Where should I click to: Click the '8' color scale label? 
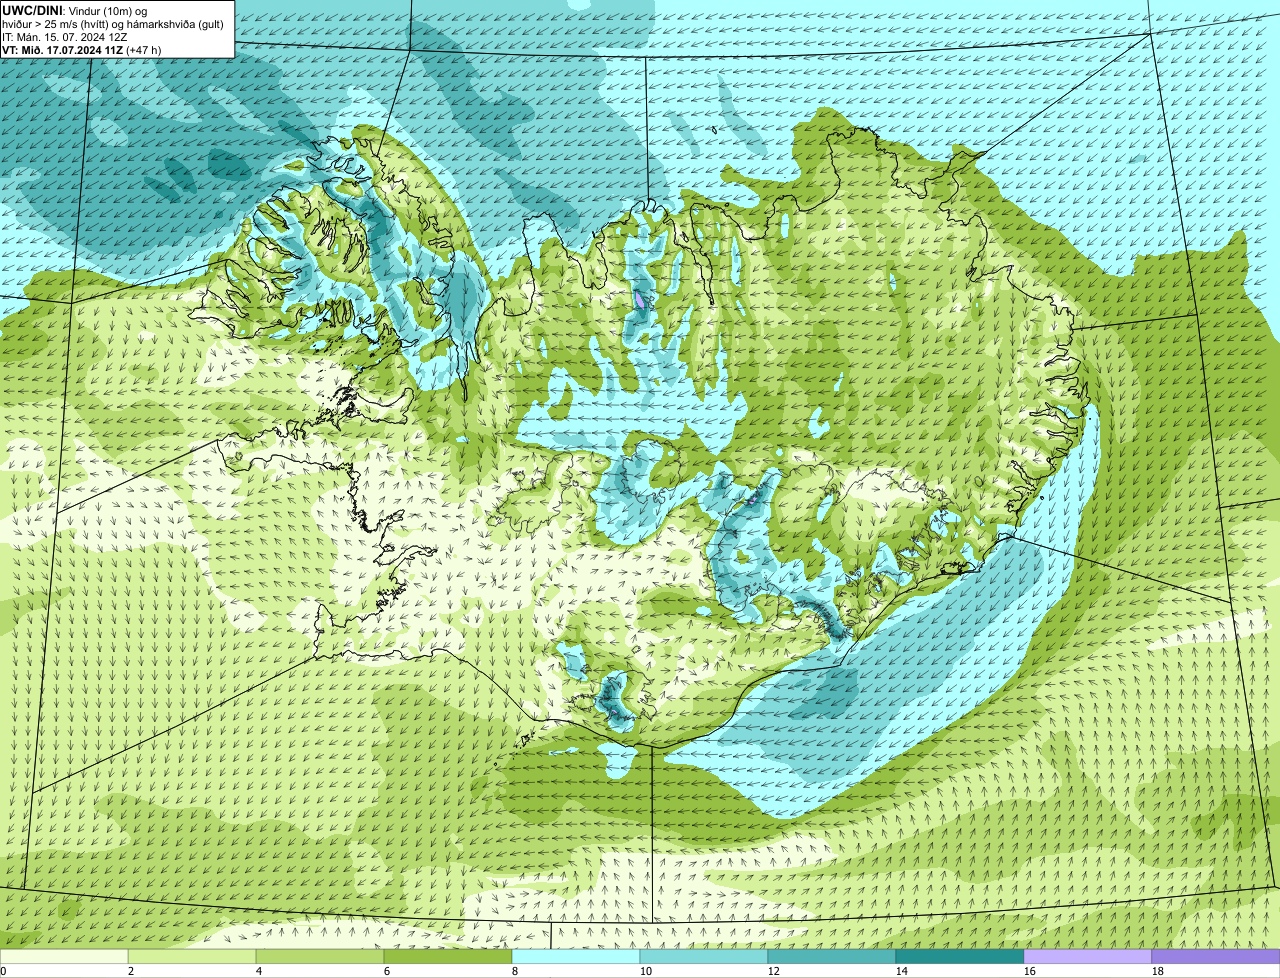(515, 971)
